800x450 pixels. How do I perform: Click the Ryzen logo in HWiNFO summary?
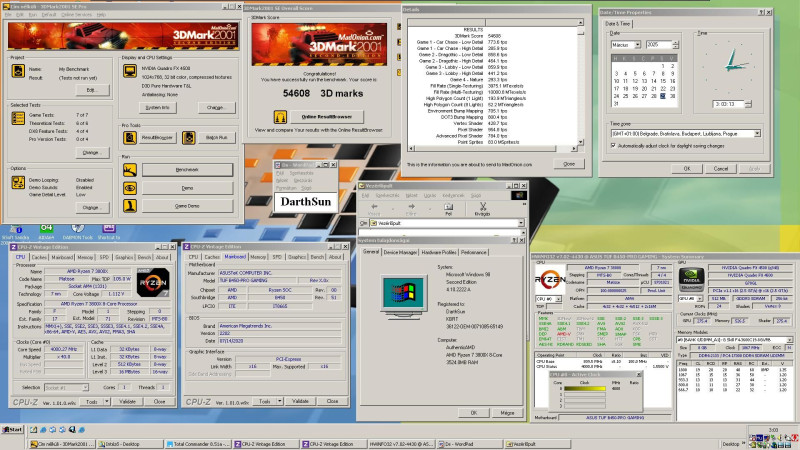pyautogui.click(x=549, y=279)
